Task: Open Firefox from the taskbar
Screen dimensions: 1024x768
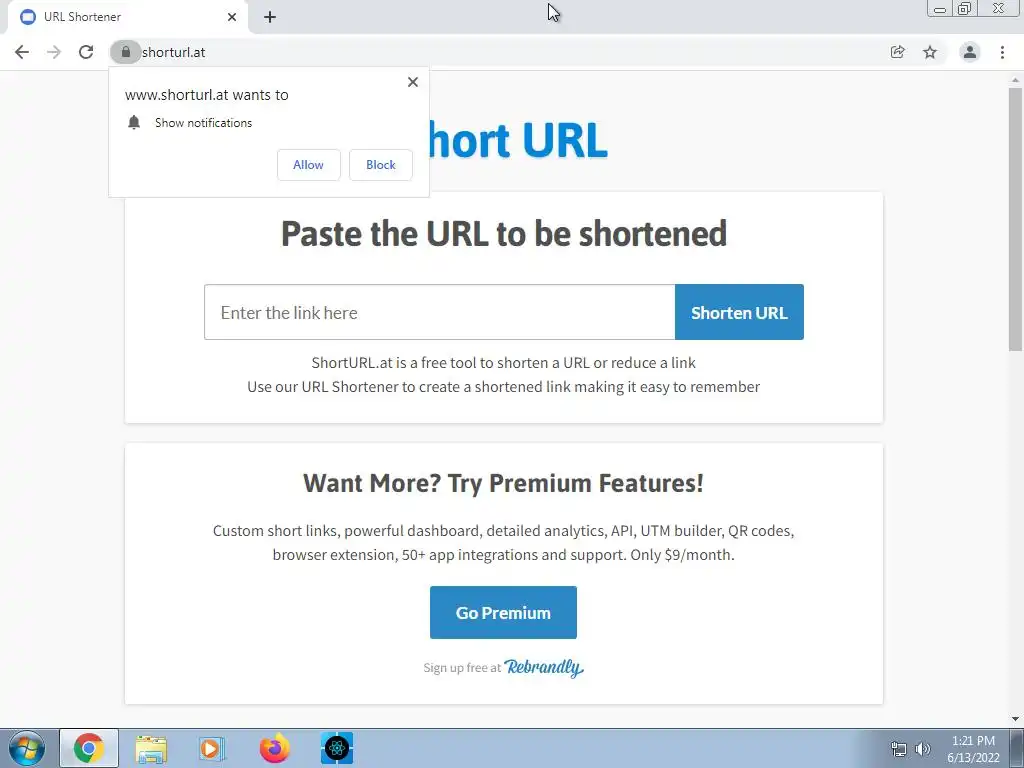Action: [x=274, y=748]
